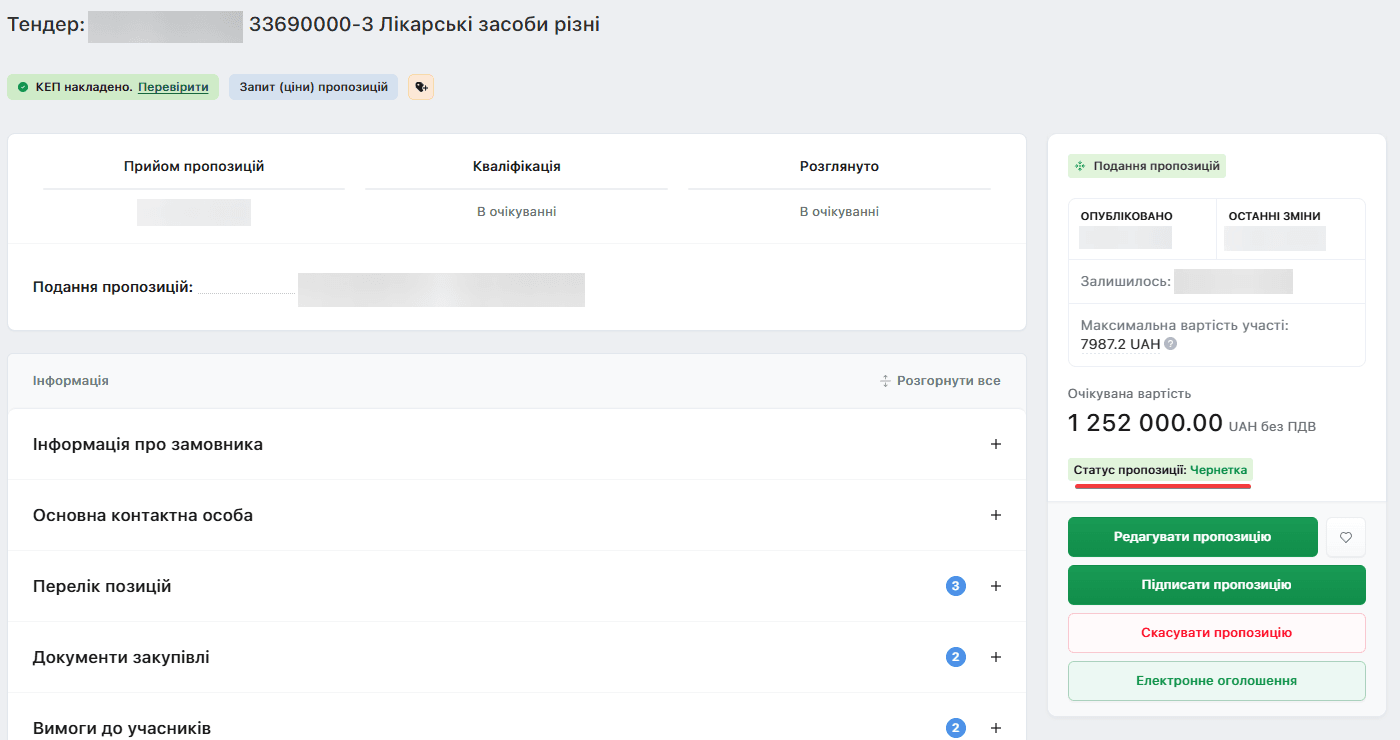Click expected value 1 252 000.00
Screen dimensions: 1400x740
[x=1145, y=423]
